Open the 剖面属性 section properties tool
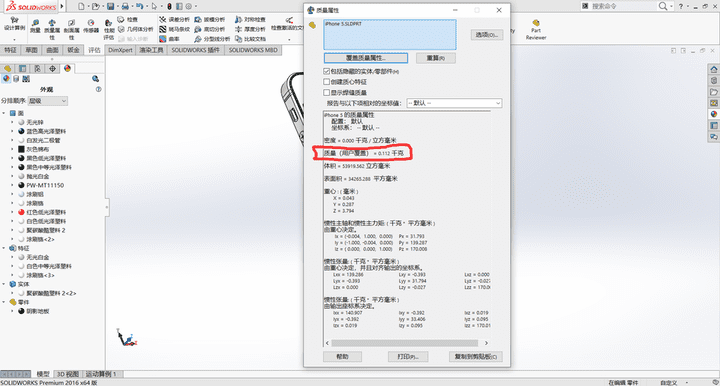 71,29
